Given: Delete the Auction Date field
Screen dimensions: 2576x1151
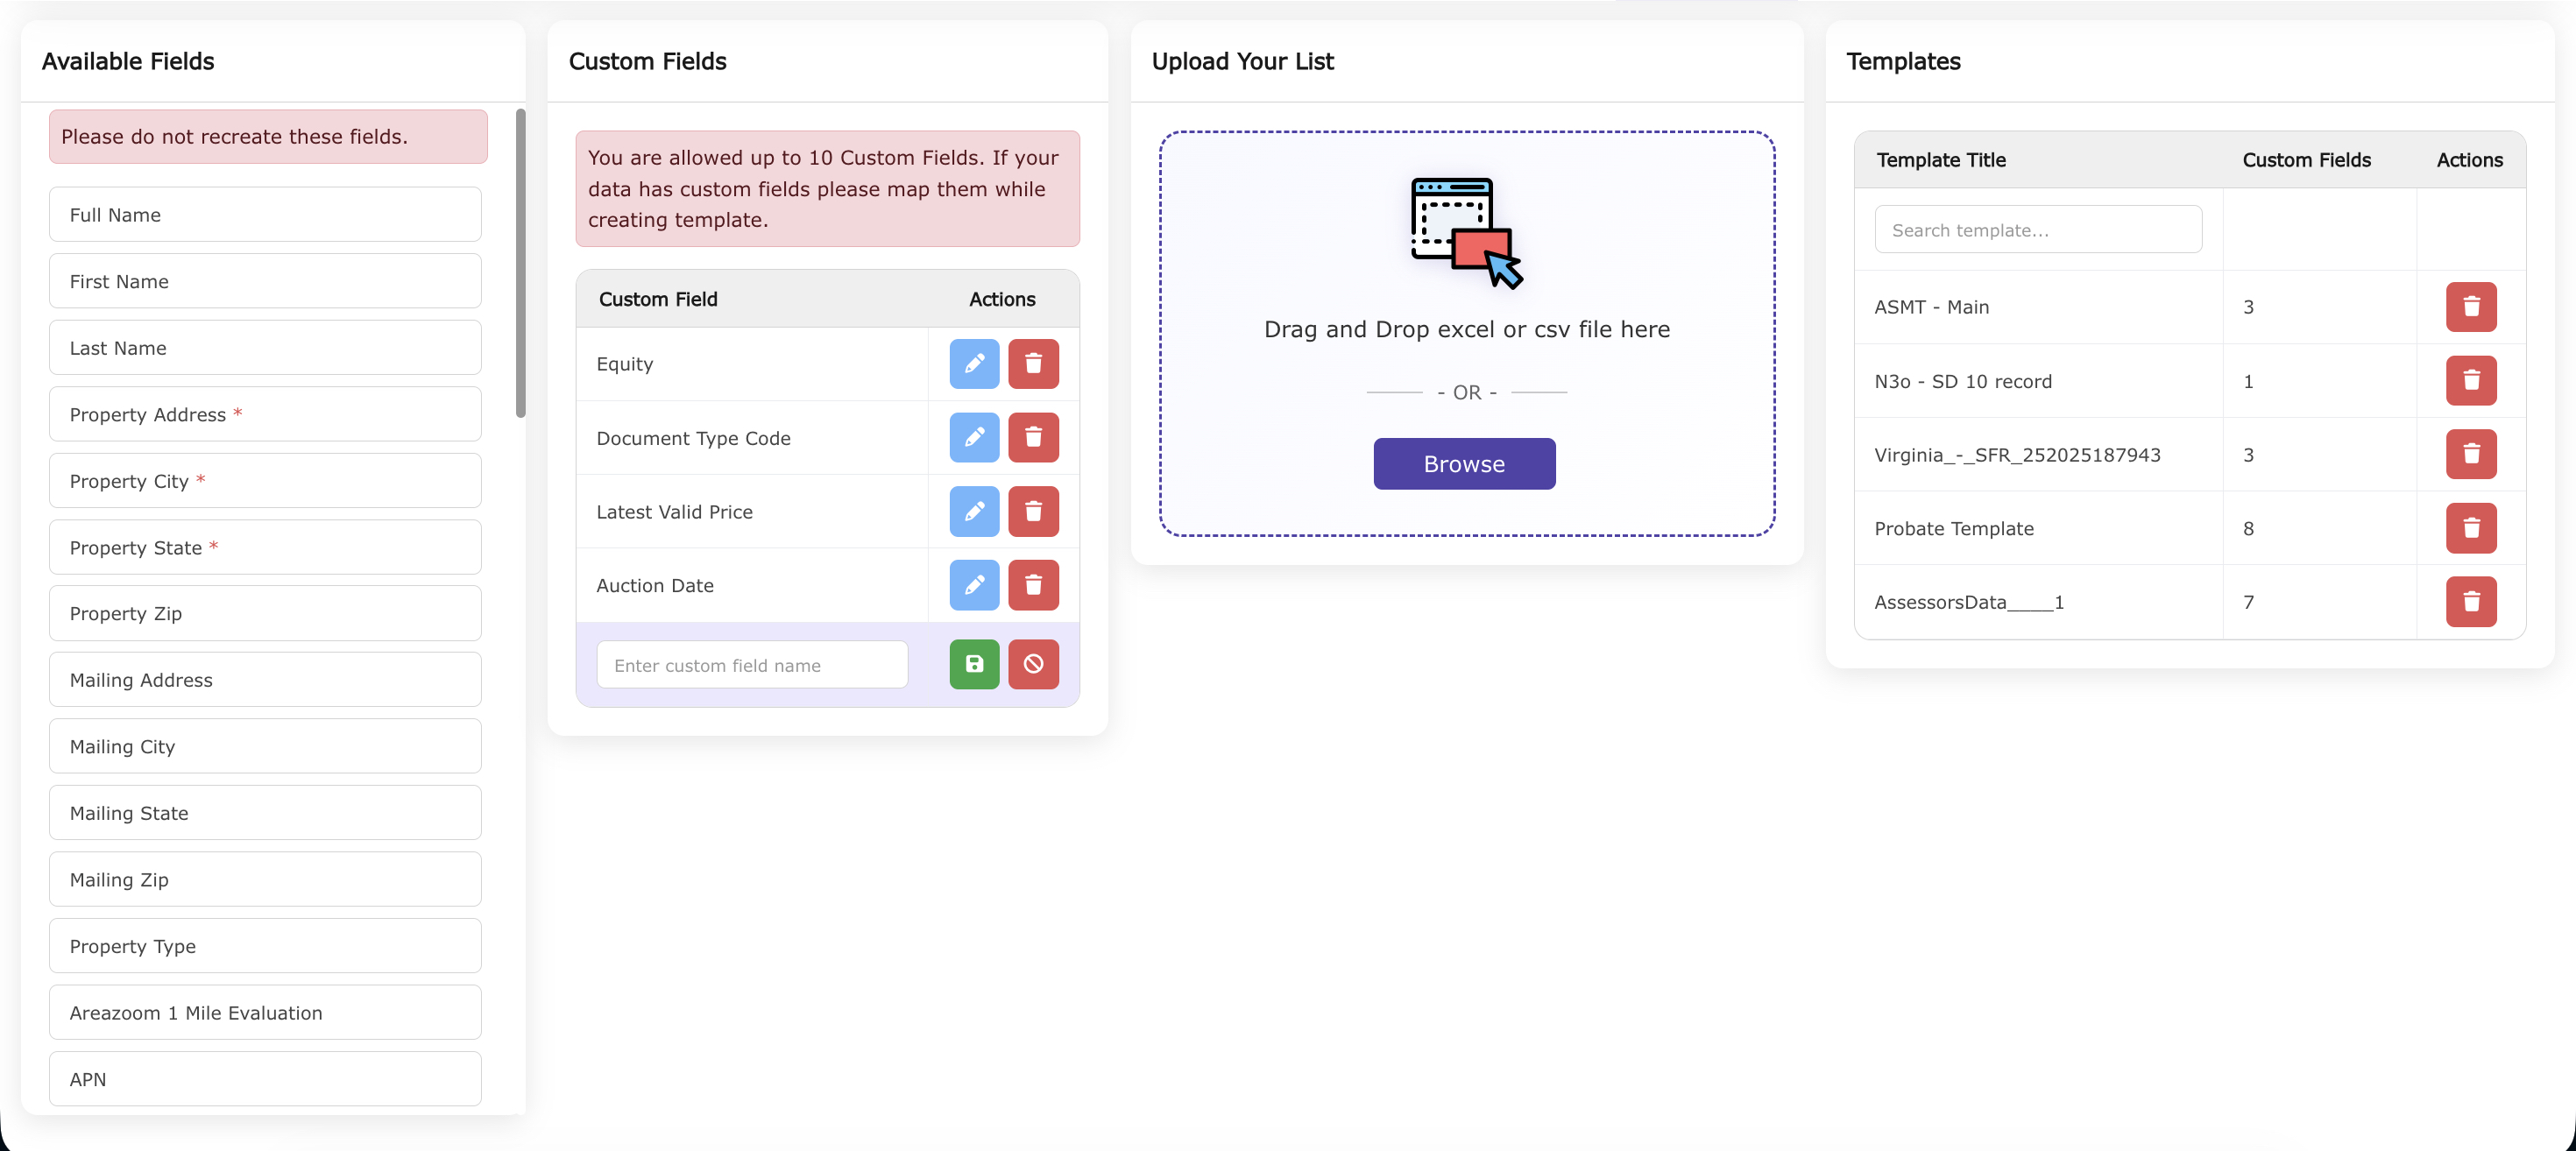Looking at the screenshot, I should coord(1034,585).
